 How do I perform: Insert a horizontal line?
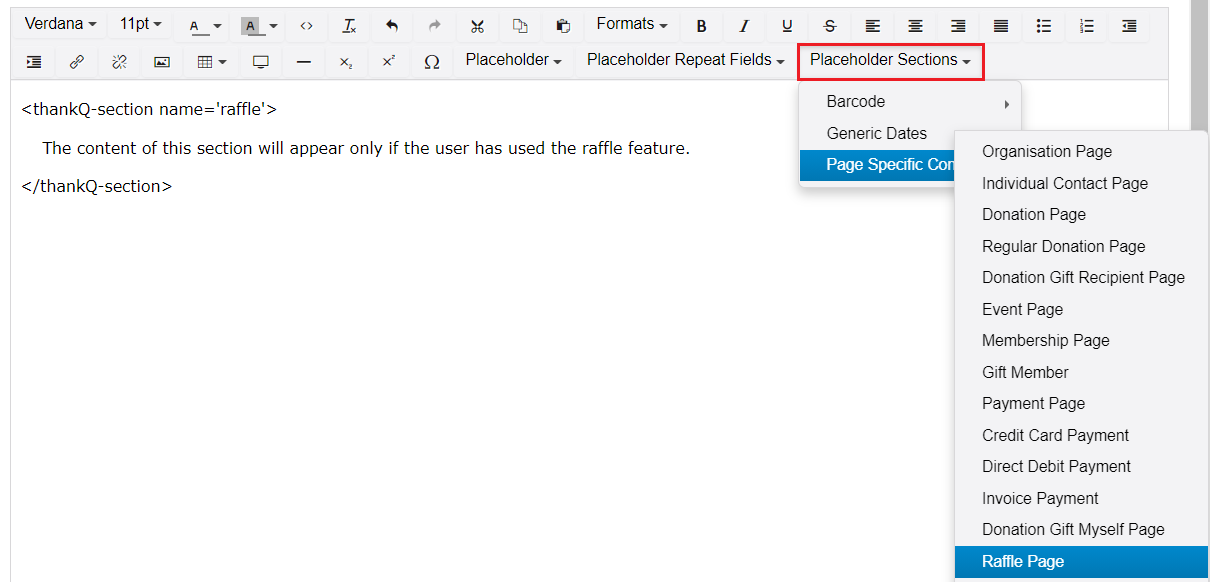tap(304, 62)
